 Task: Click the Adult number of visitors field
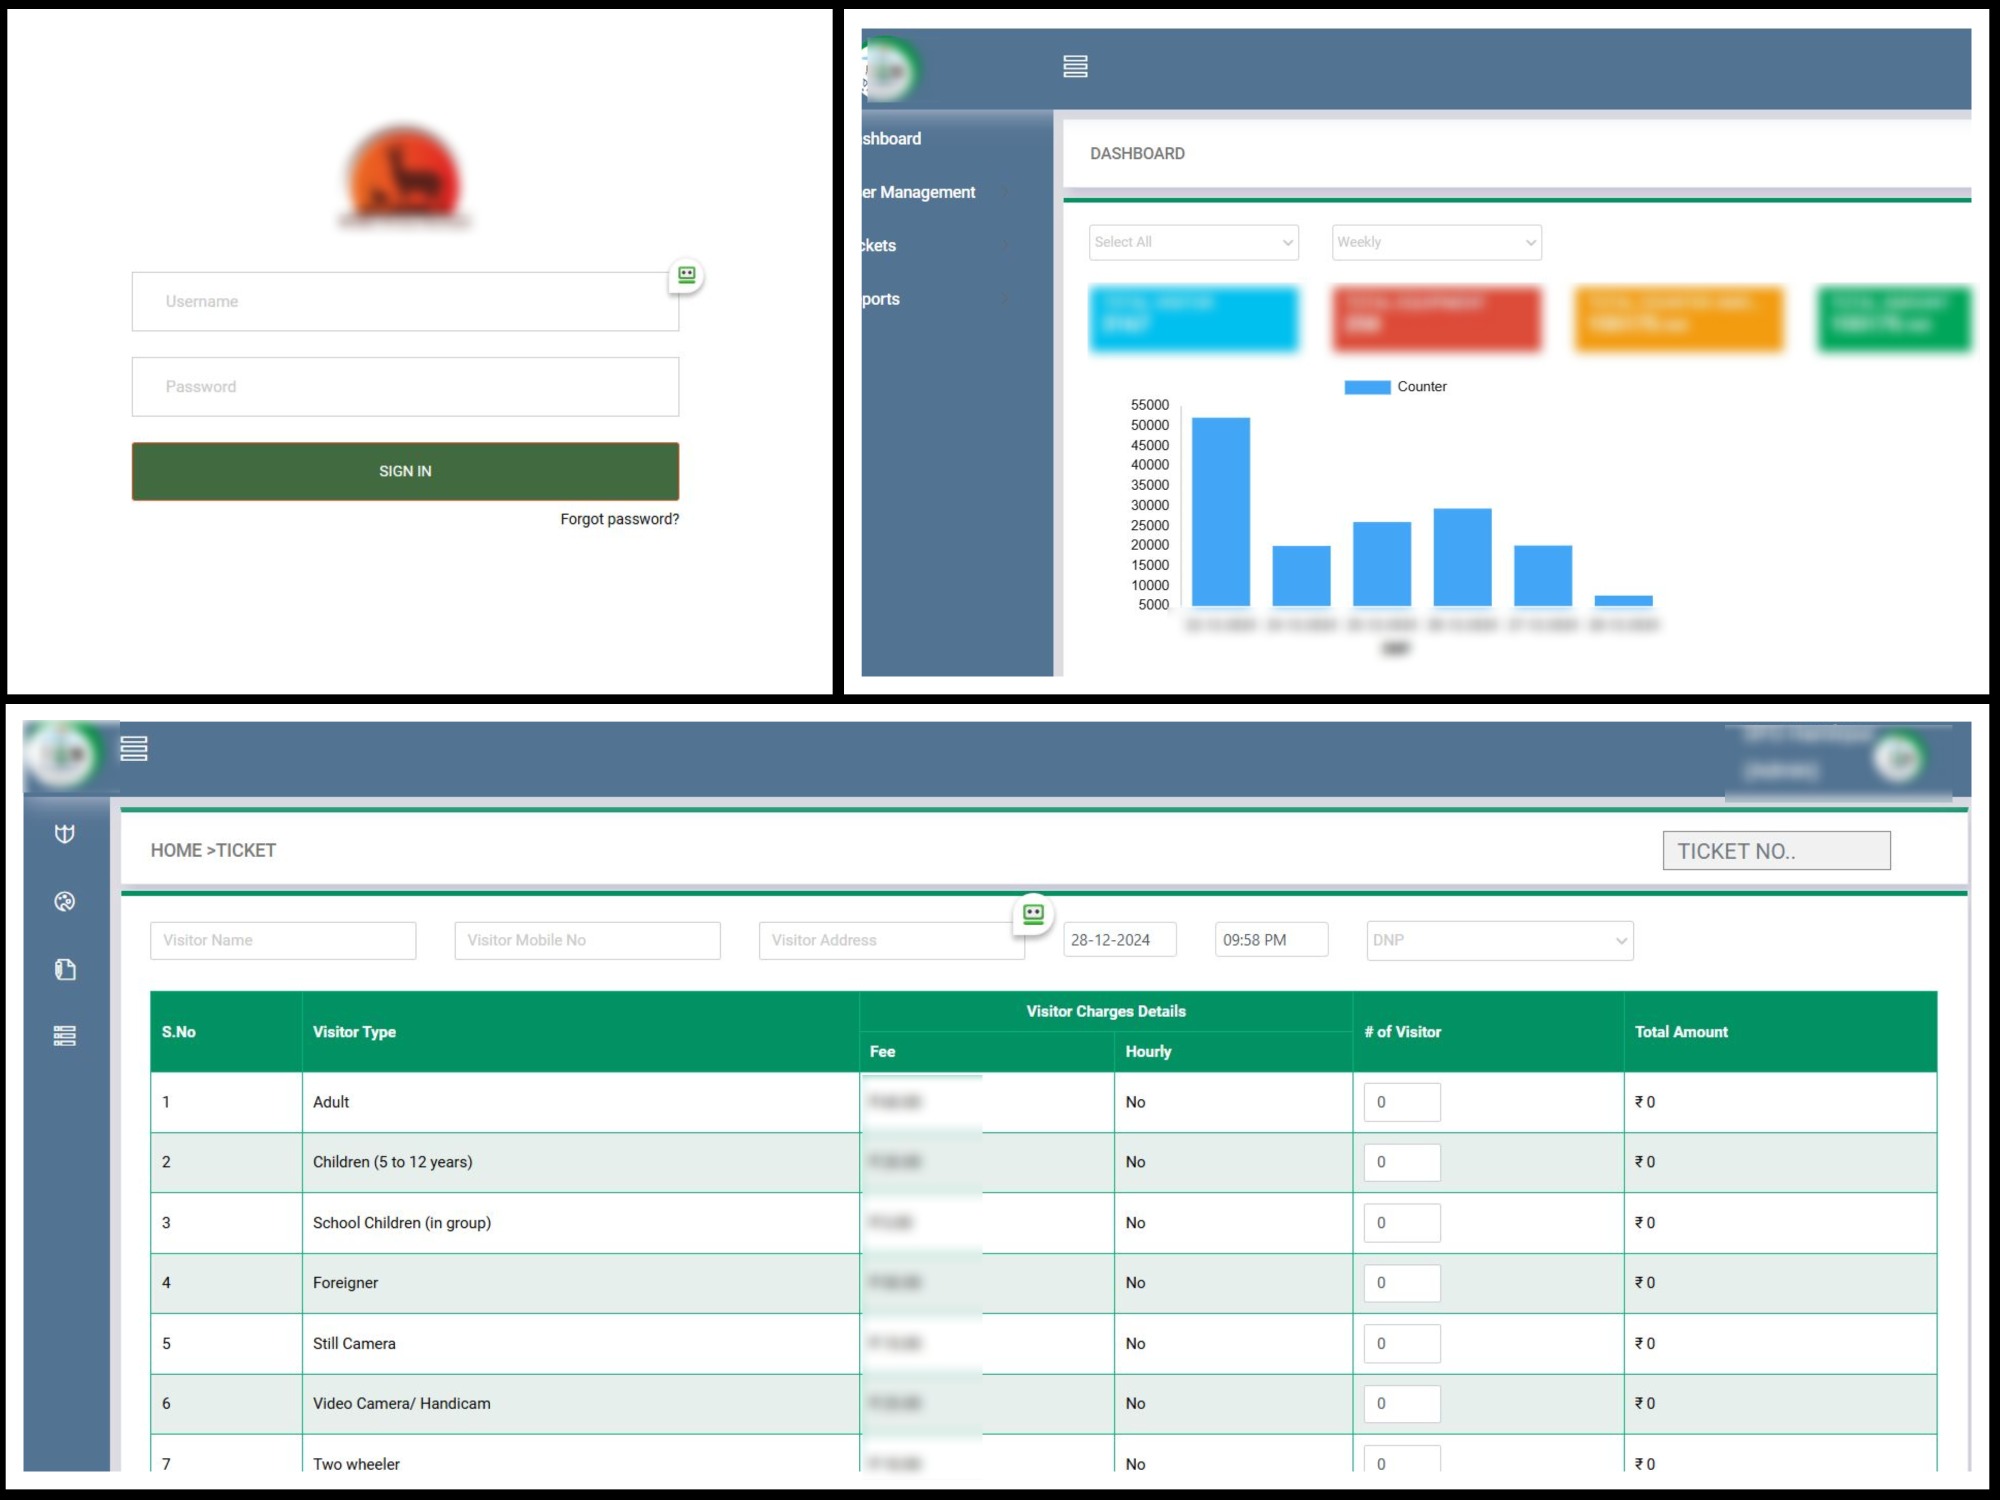(1401, 1102)
